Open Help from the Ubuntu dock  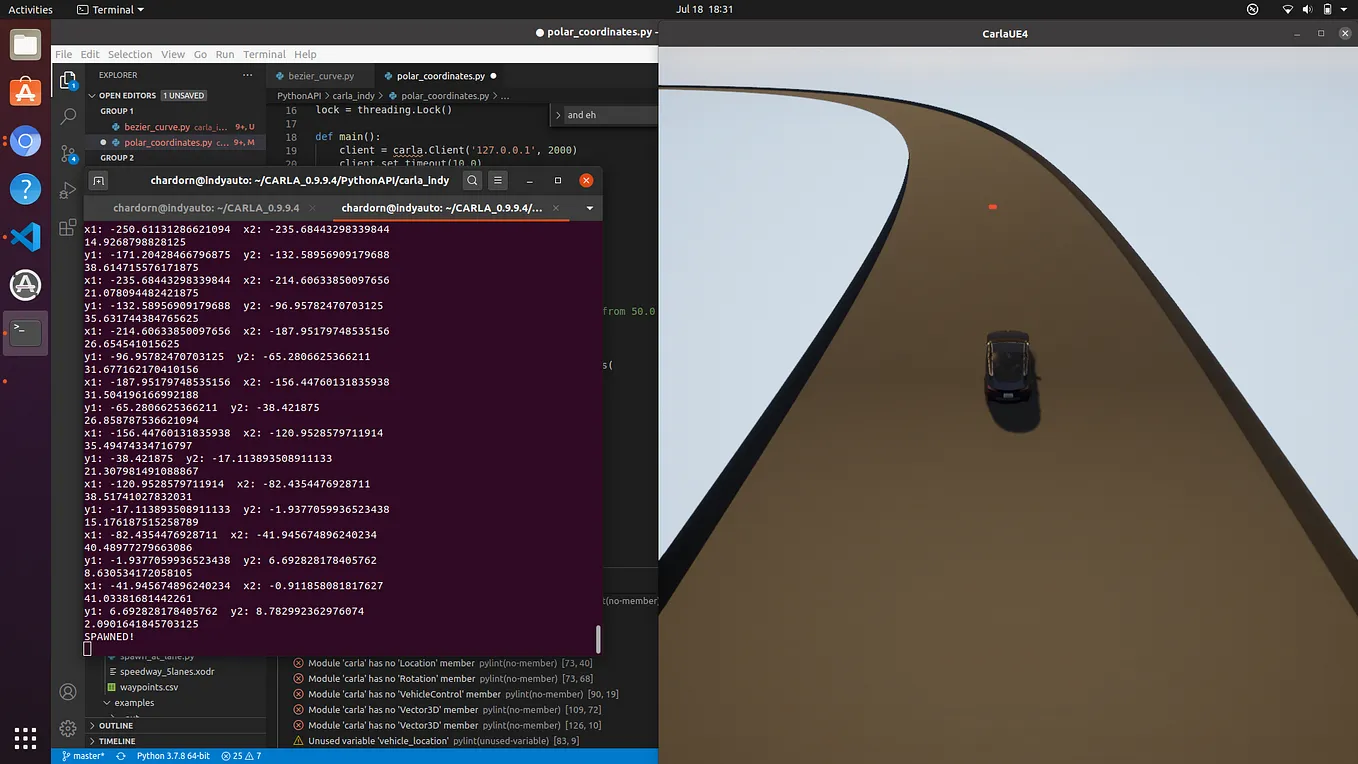(25, 189)
